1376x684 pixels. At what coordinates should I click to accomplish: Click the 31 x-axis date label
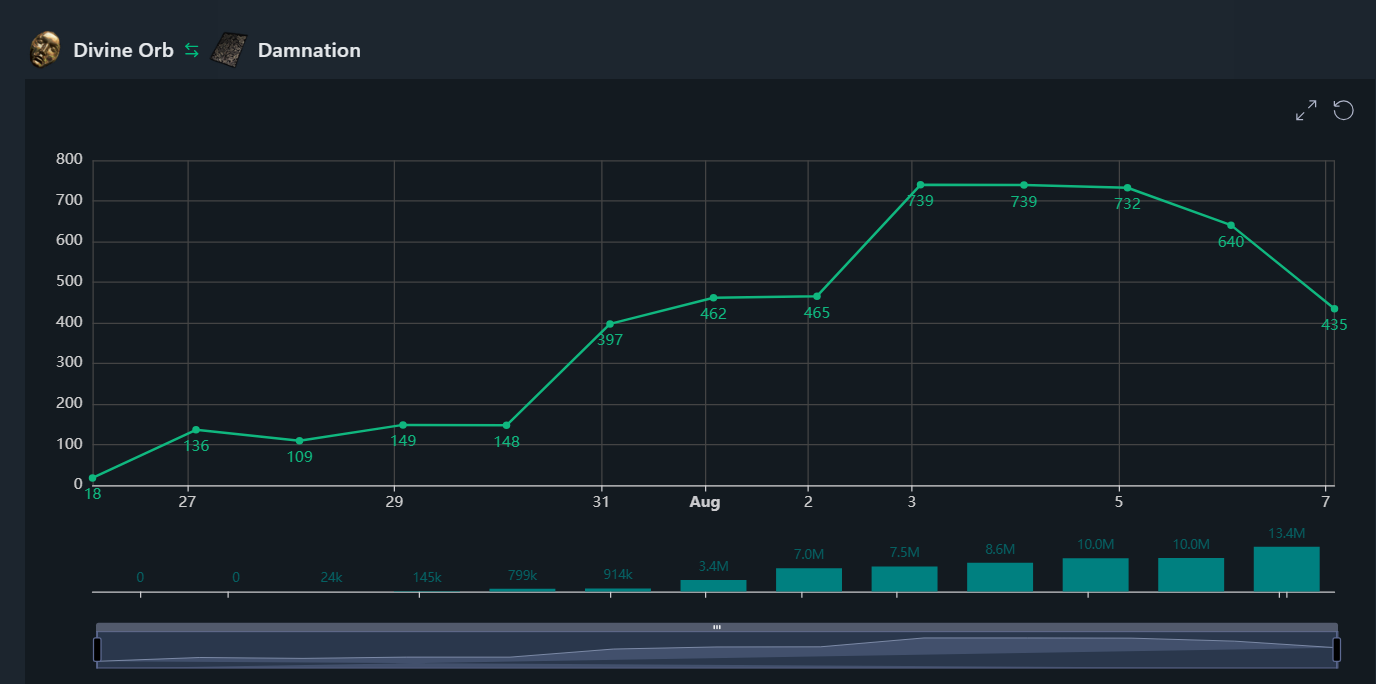tap(601, 501)
